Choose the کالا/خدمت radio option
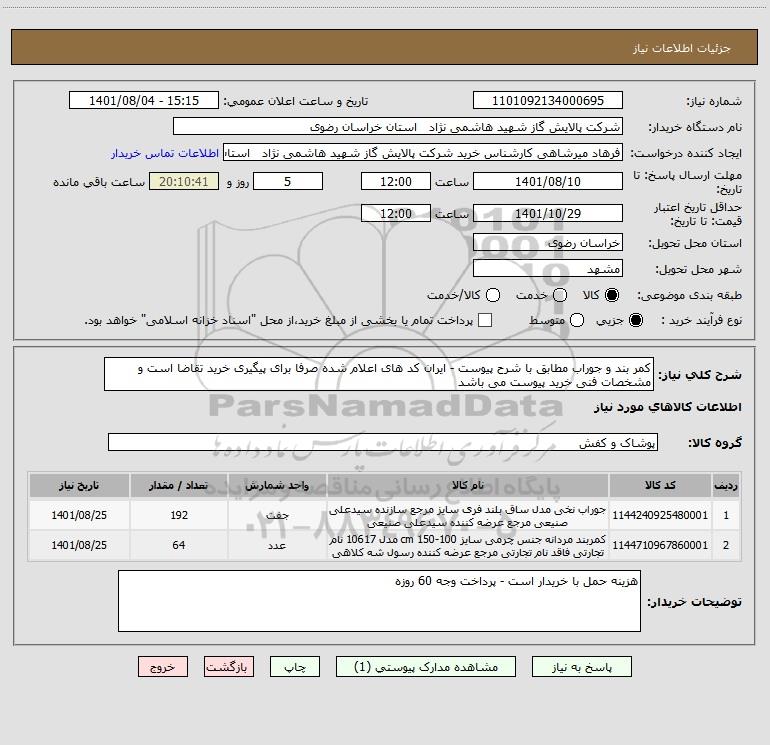770x745 pixels. (477, 296)
